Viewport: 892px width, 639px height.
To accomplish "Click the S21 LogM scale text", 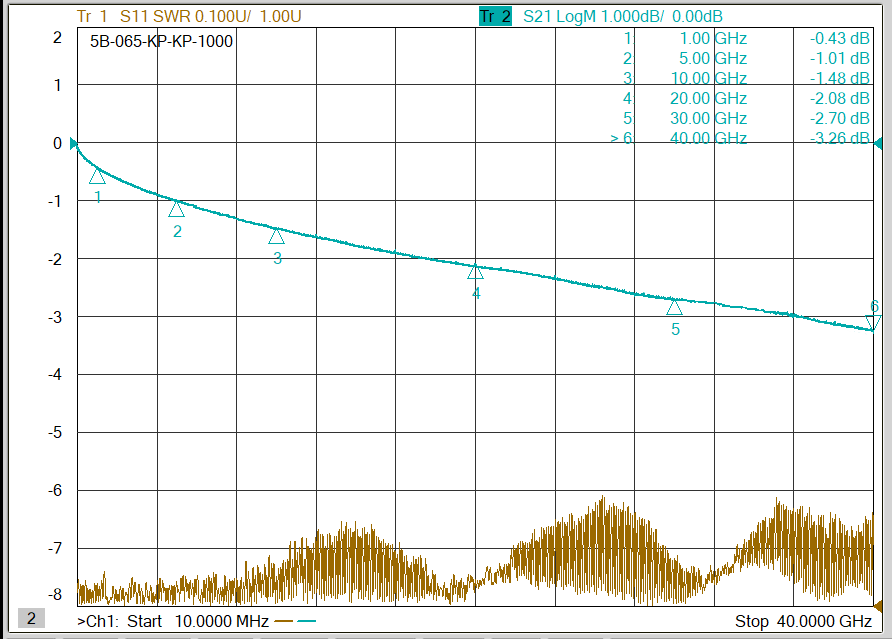I will coord(622,16).
